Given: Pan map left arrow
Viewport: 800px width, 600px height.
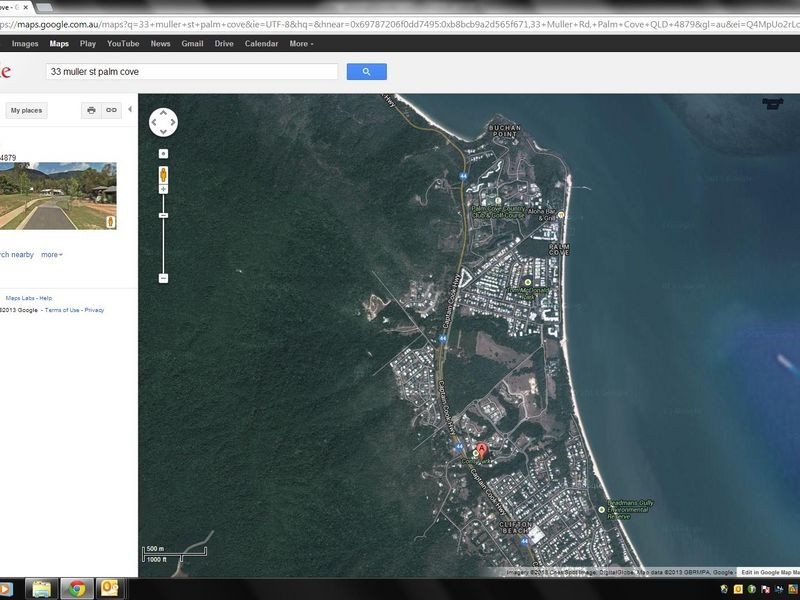Looking at the screenshot, I should tap(154, 122).
